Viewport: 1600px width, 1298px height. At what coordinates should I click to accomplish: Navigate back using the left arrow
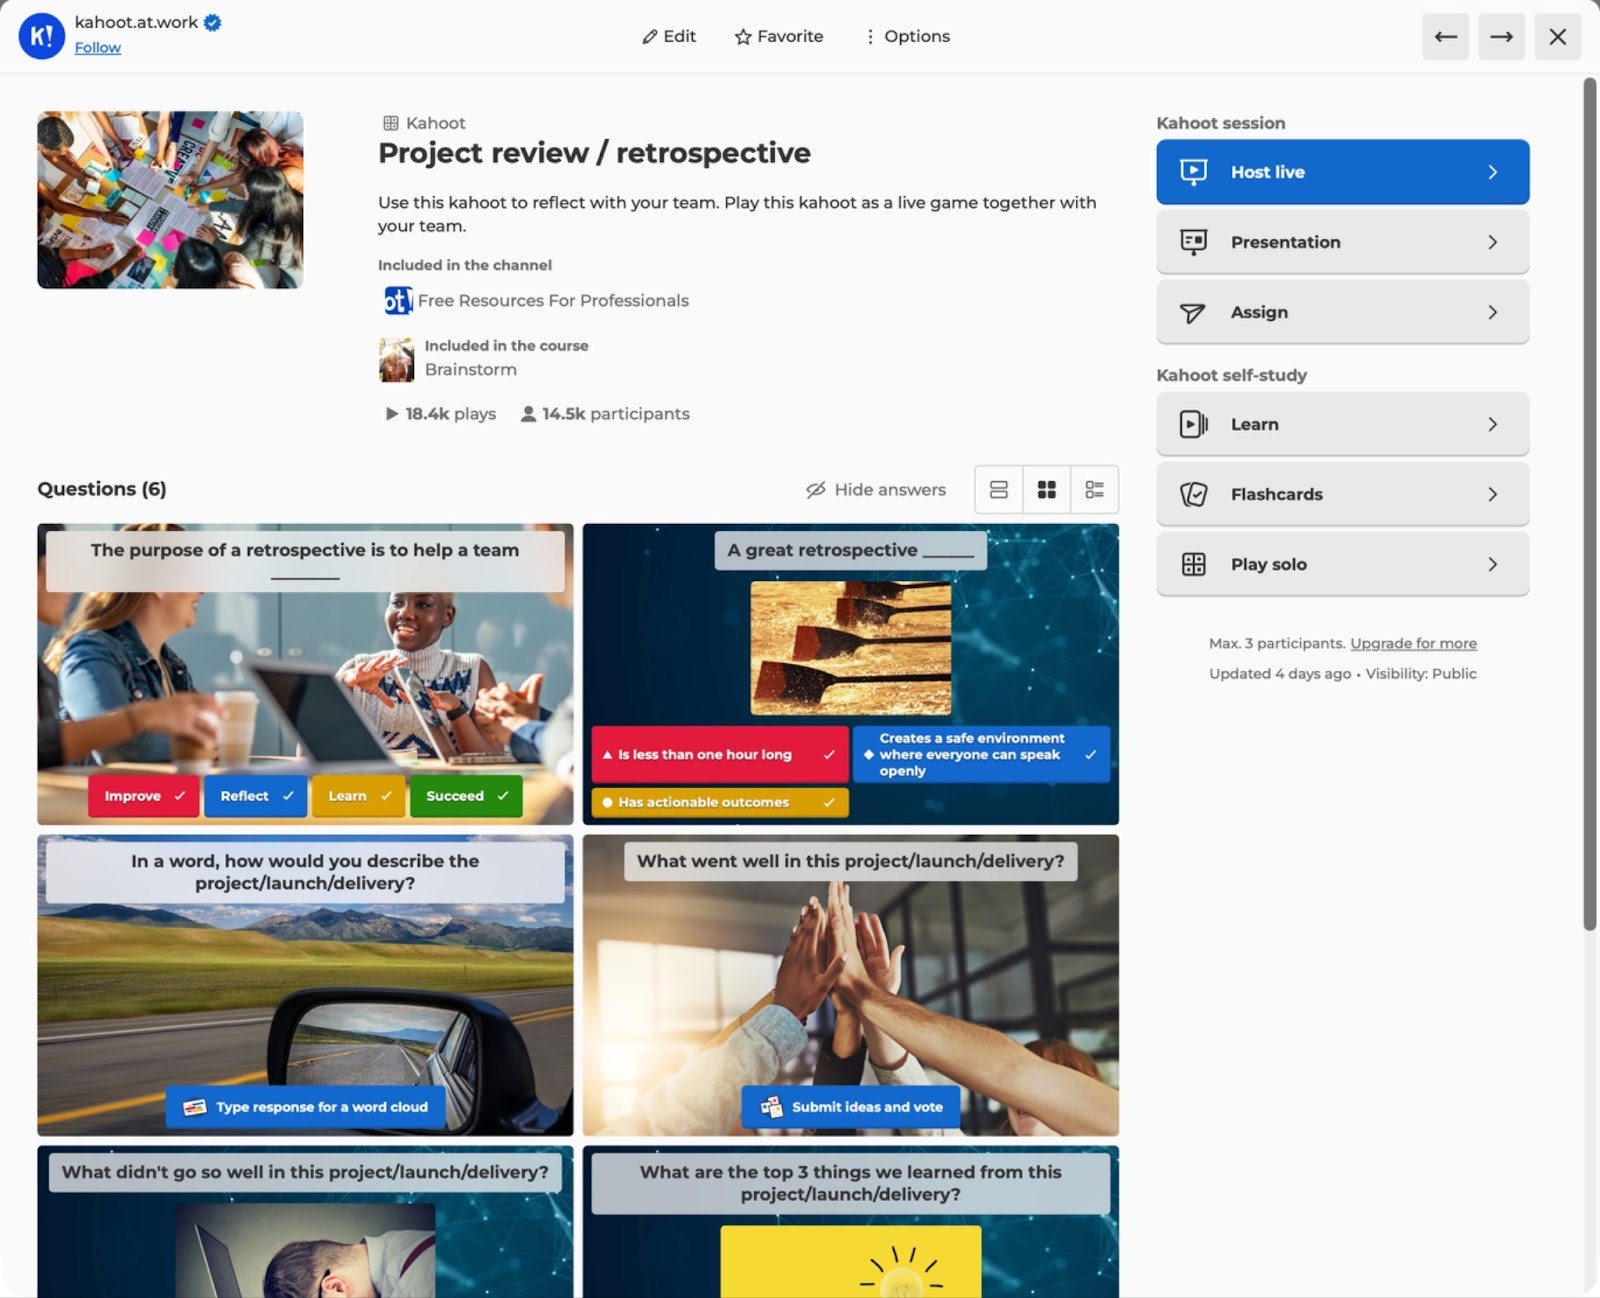1445,36
